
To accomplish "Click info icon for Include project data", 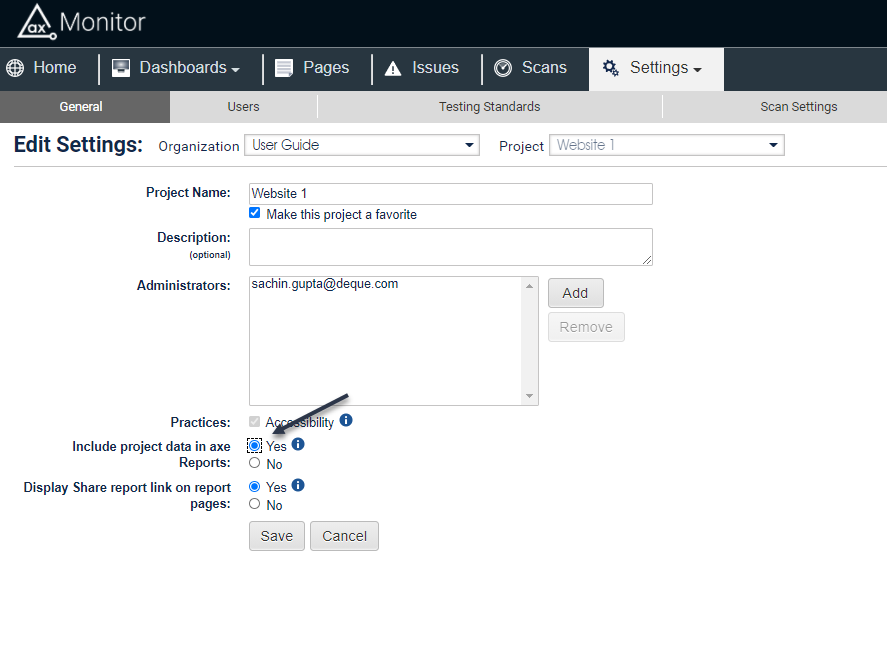I will pos(298,445).
